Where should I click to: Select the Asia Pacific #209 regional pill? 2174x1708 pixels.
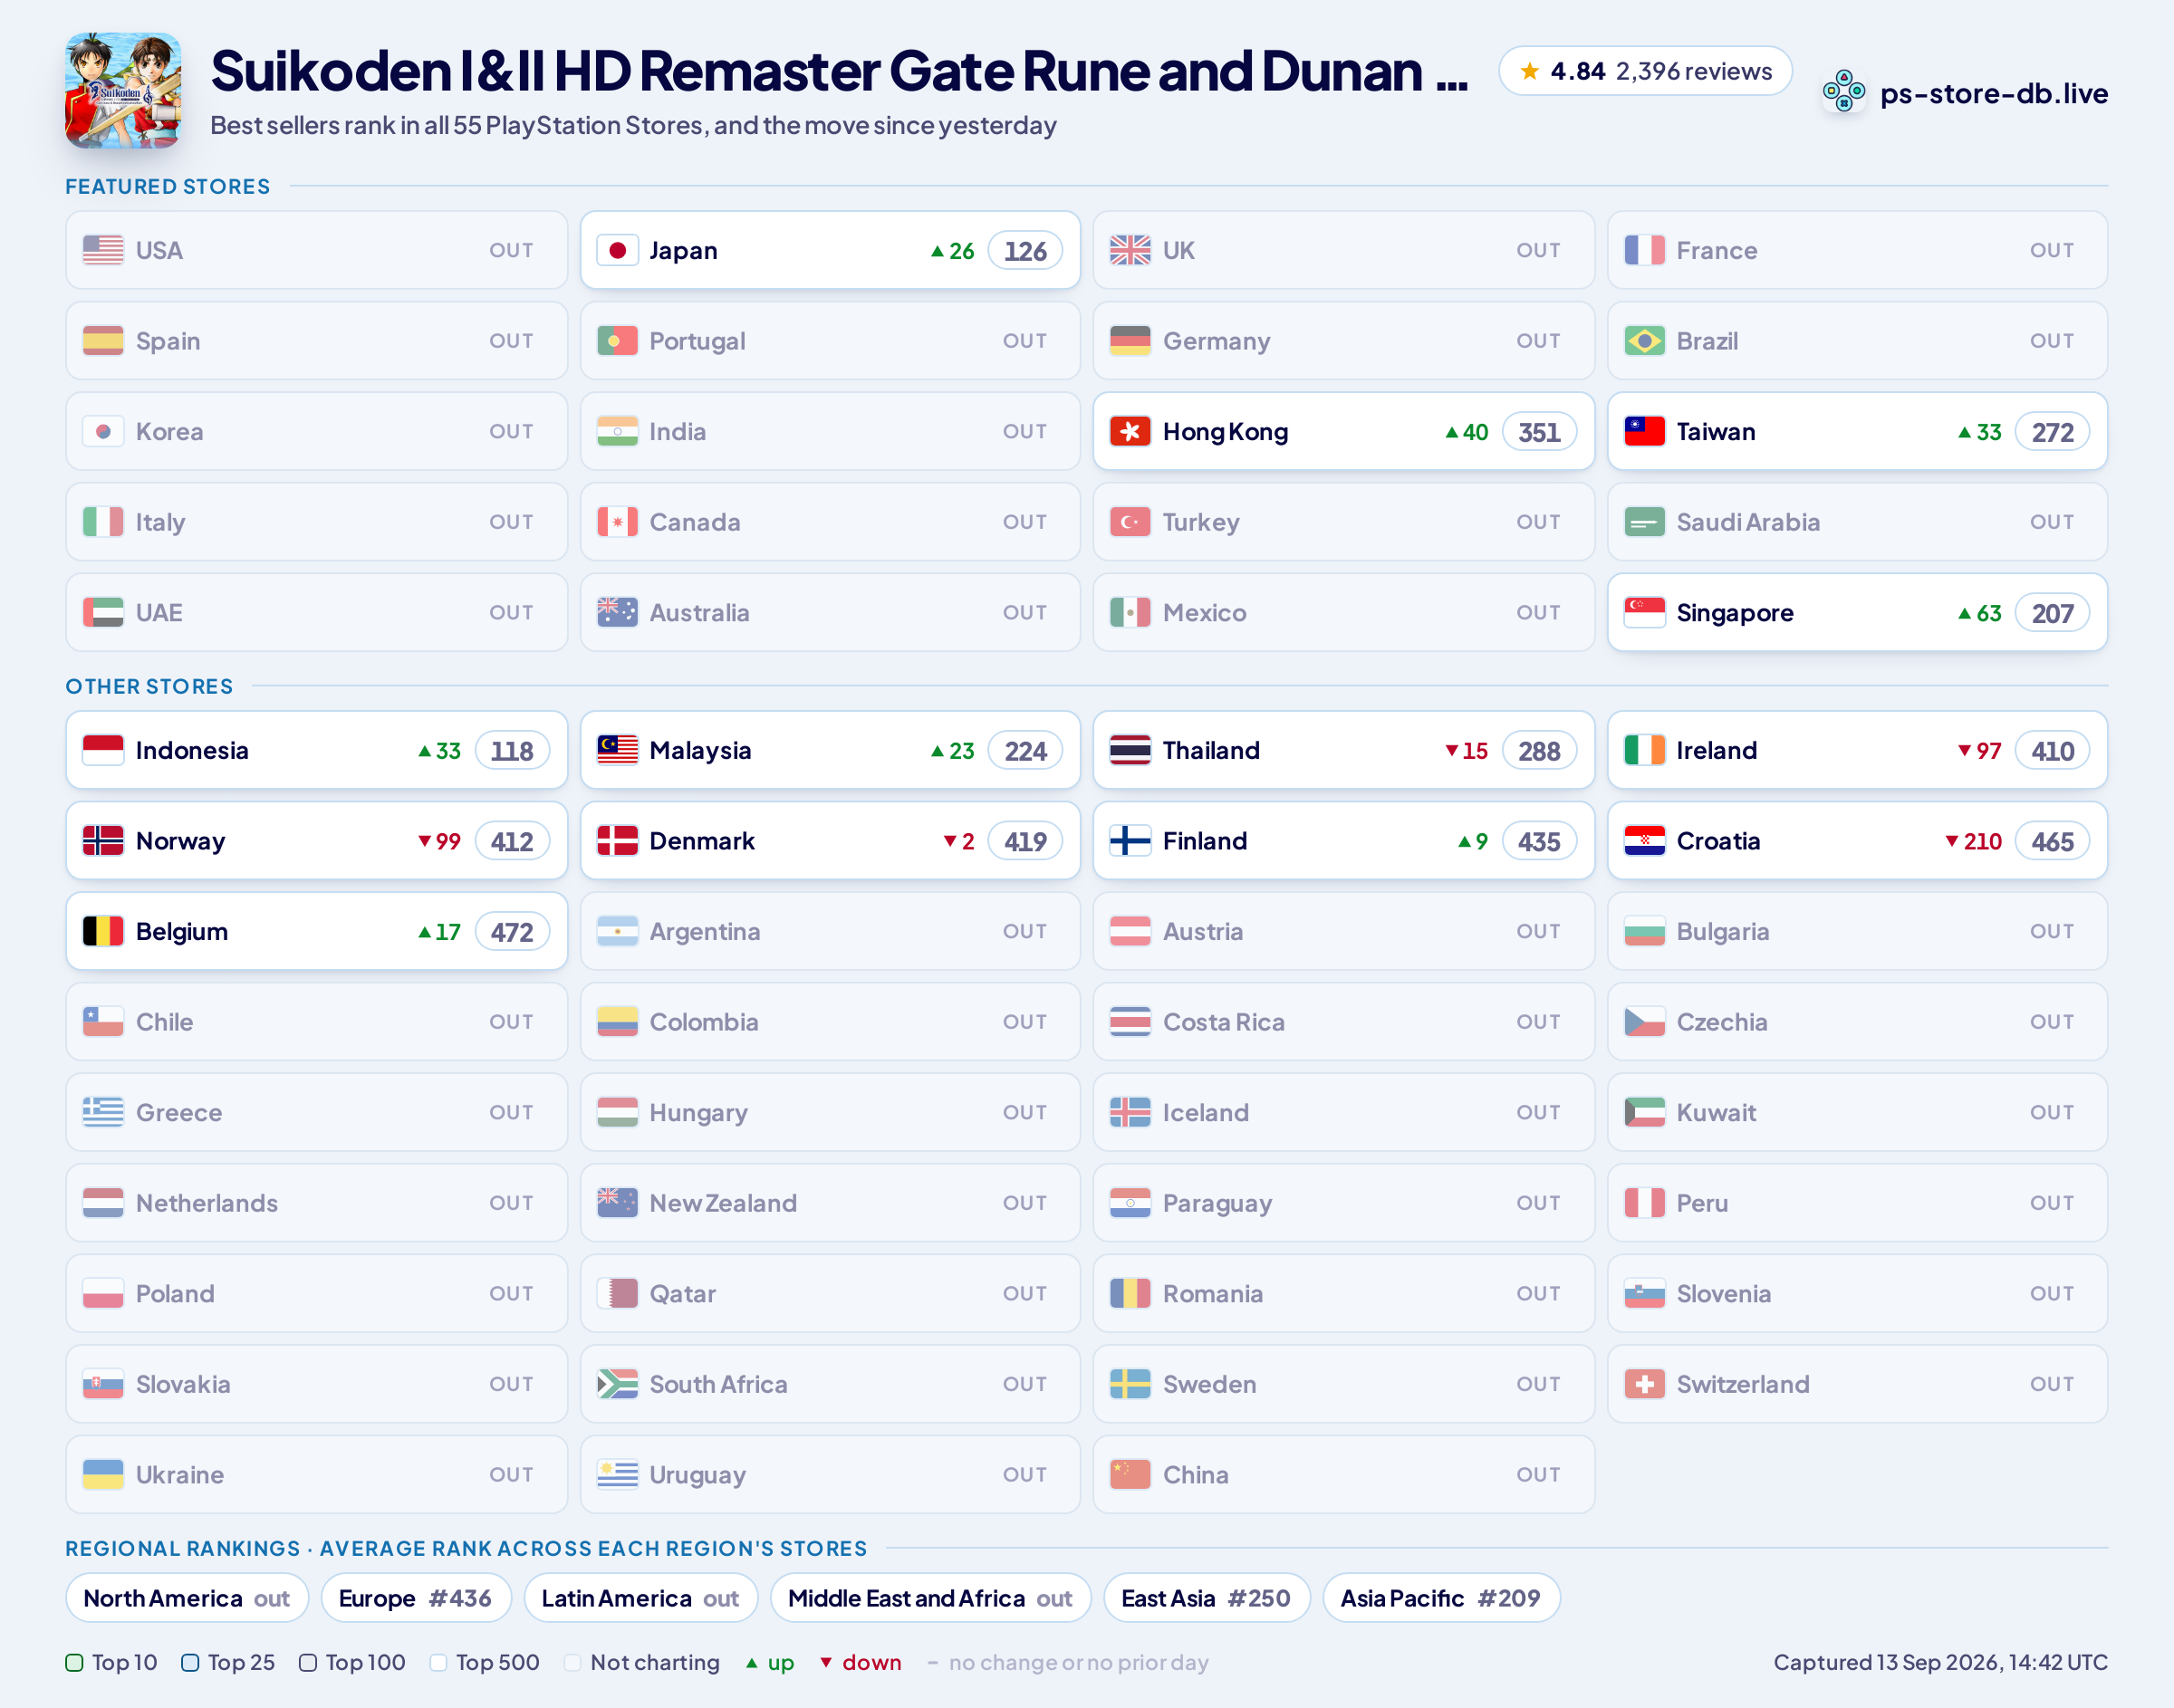tap(1441, 1598)
